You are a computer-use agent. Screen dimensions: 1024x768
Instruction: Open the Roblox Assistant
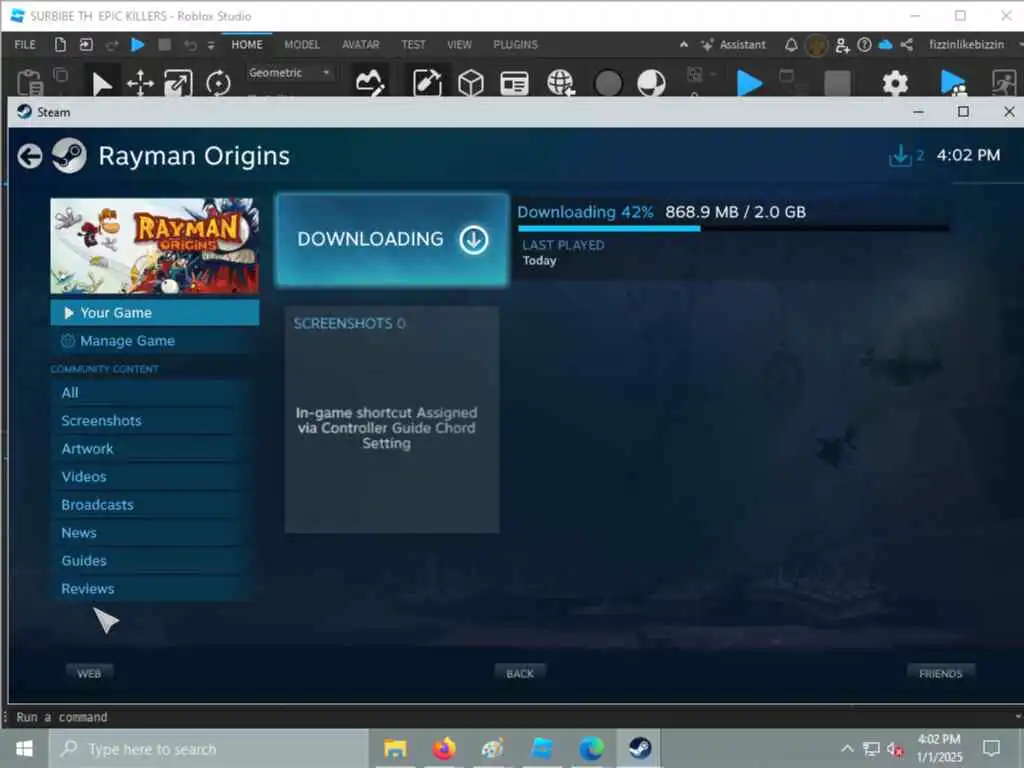pos(733,44)
